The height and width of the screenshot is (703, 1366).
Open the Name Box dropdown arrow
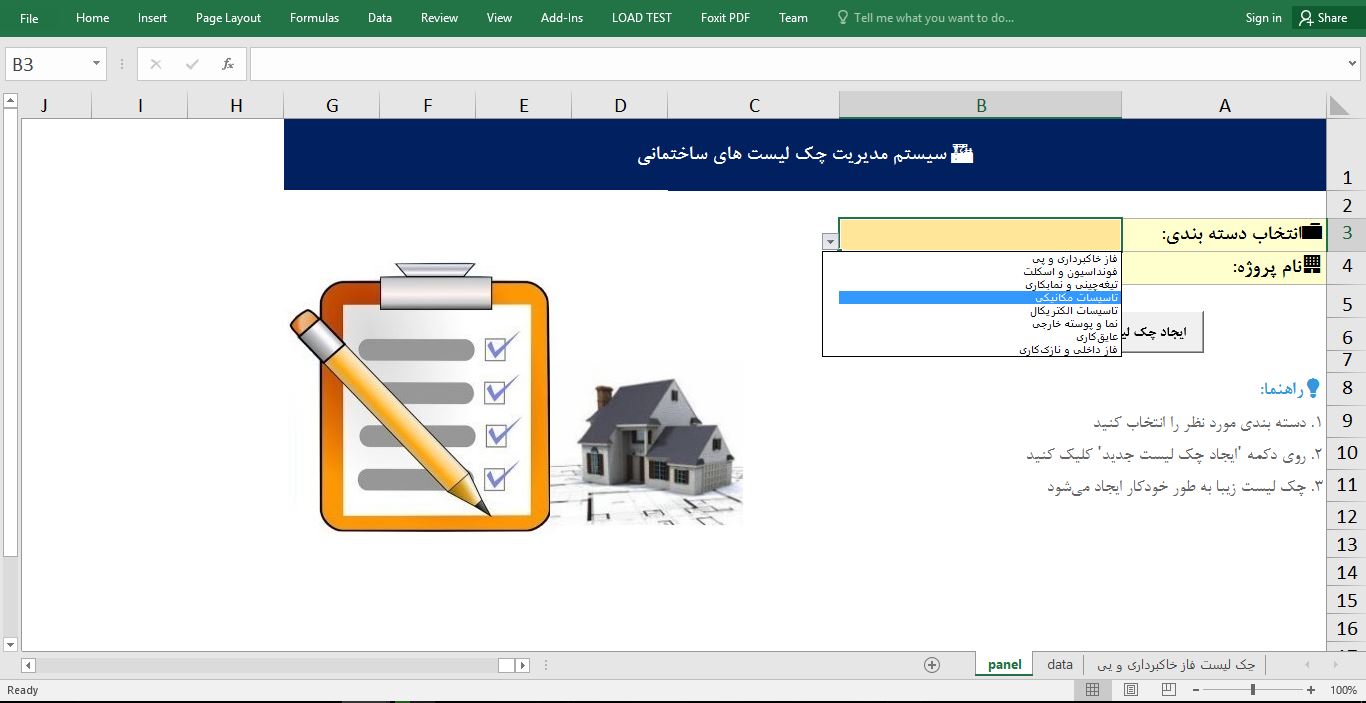(94, 62)
